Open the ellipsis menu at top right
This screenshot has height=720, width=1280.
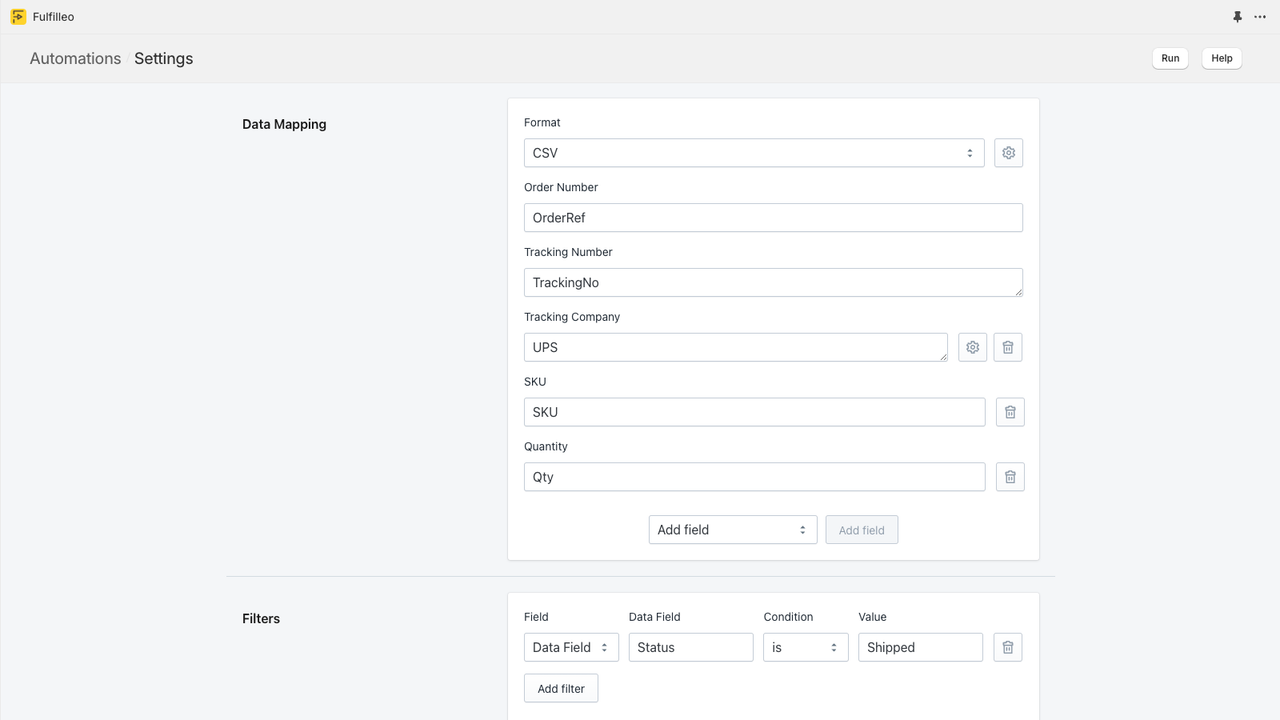tap(1260, 16)
